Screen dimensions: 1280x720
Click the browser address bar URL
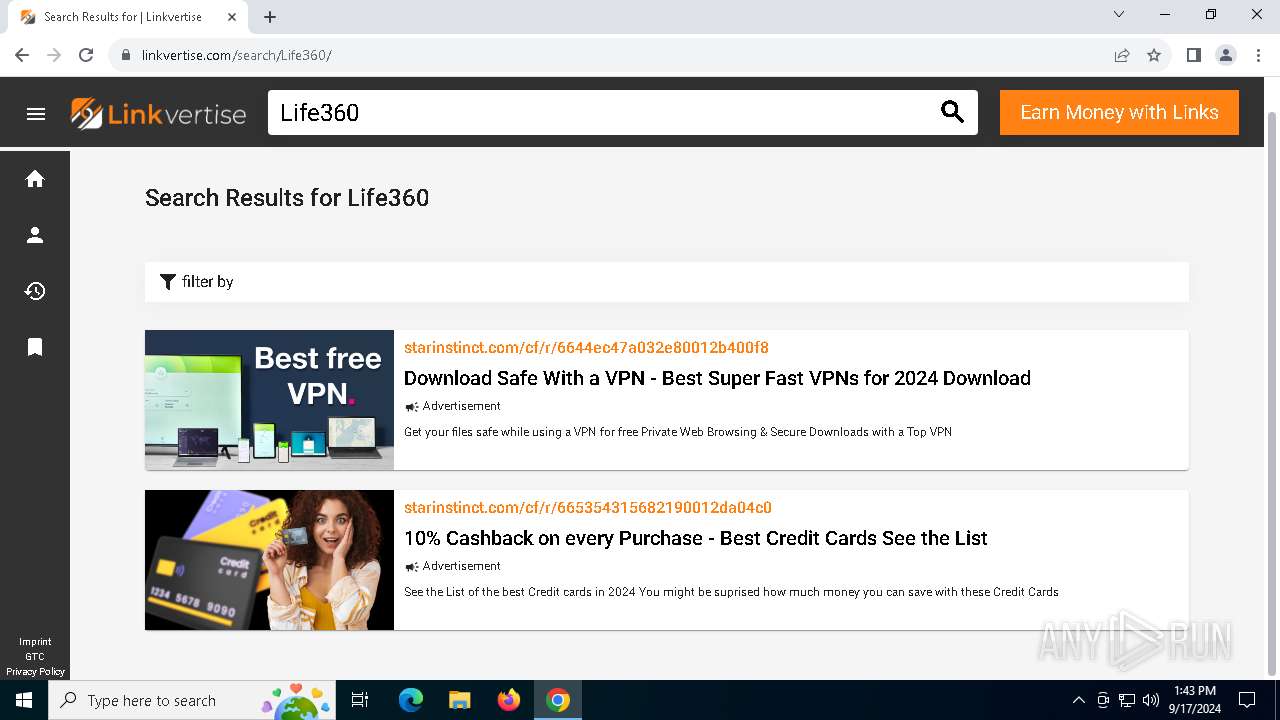point(237,55)
